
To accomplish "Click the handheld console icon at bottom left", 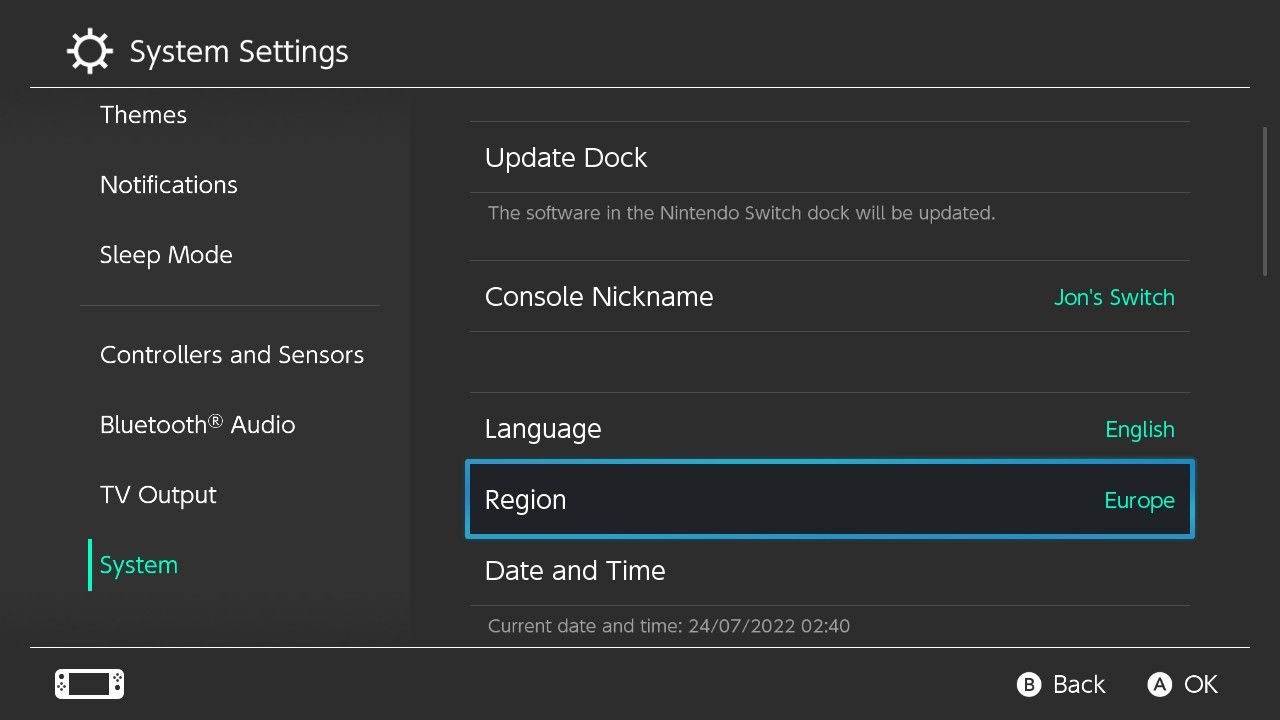I will 89,684.
